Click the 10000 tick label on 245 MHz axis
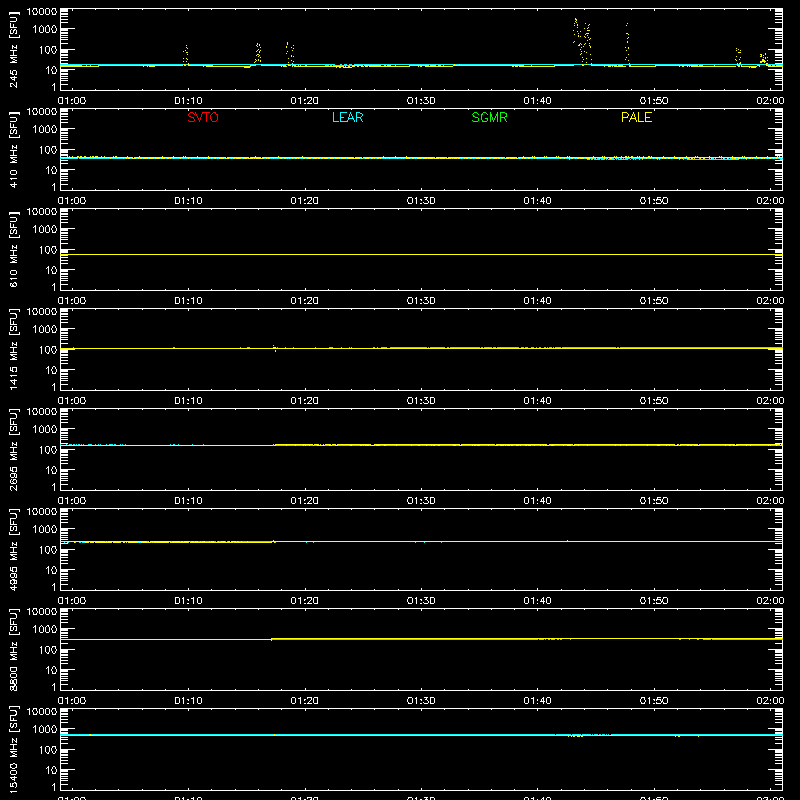 point(42,11)
